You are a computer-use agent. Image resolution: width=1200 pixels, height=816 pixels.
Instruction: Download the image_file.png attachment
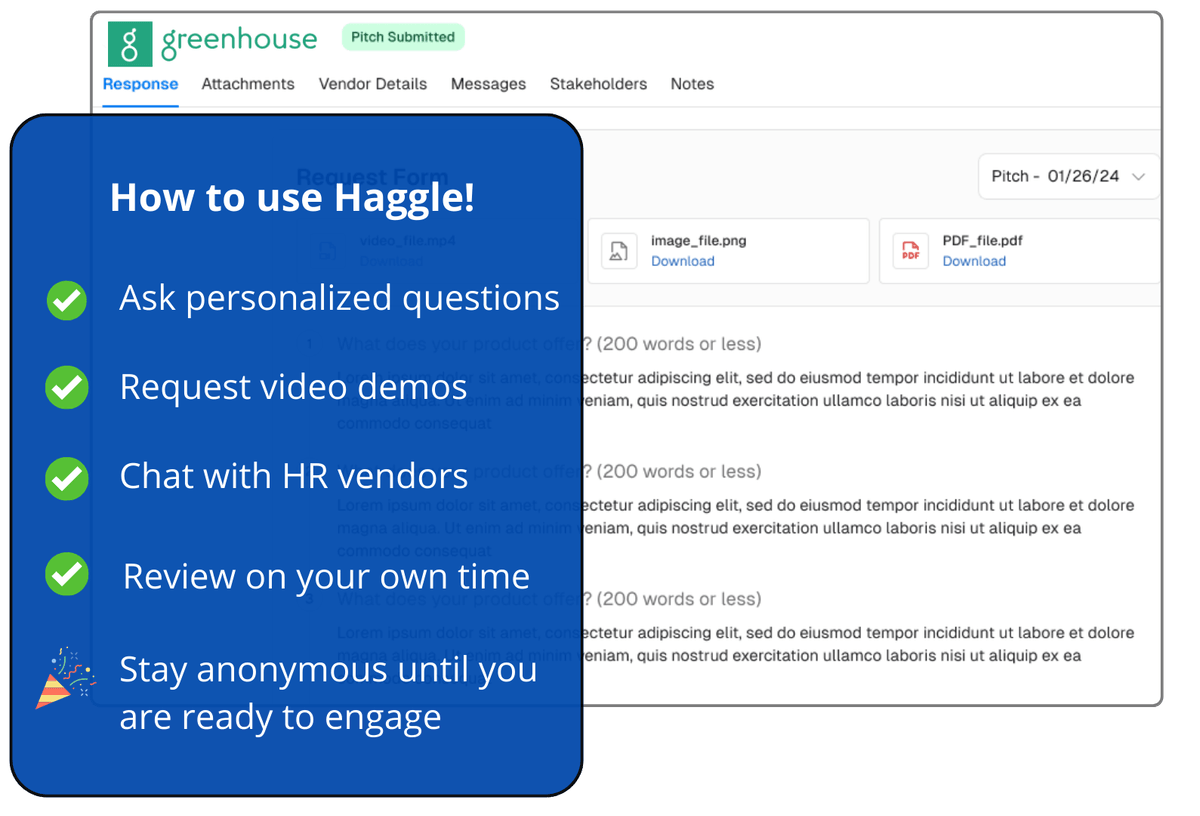(682, 261)
